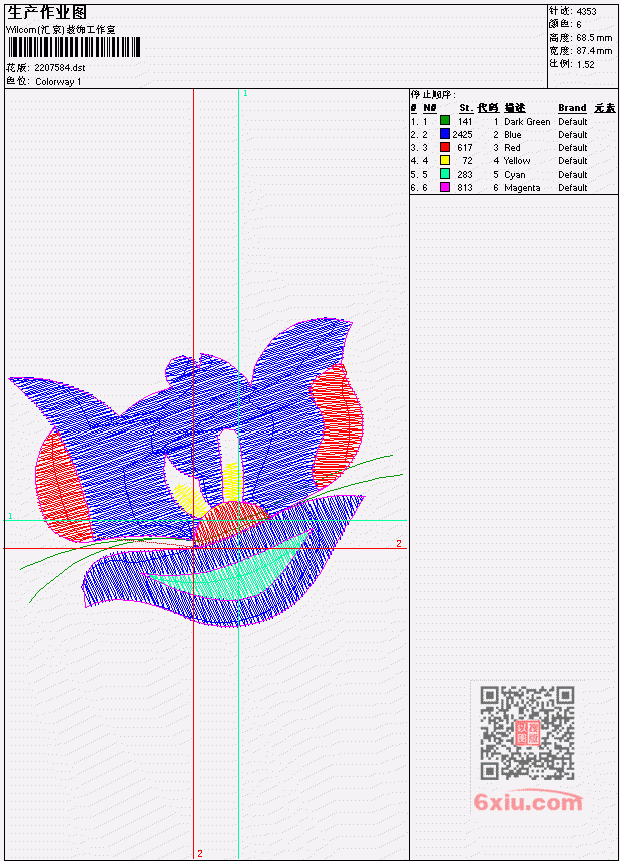Click stitch count '2425'
Image resolution: width=620 pixels, height=861 pixels.
[x=462, y=135]
